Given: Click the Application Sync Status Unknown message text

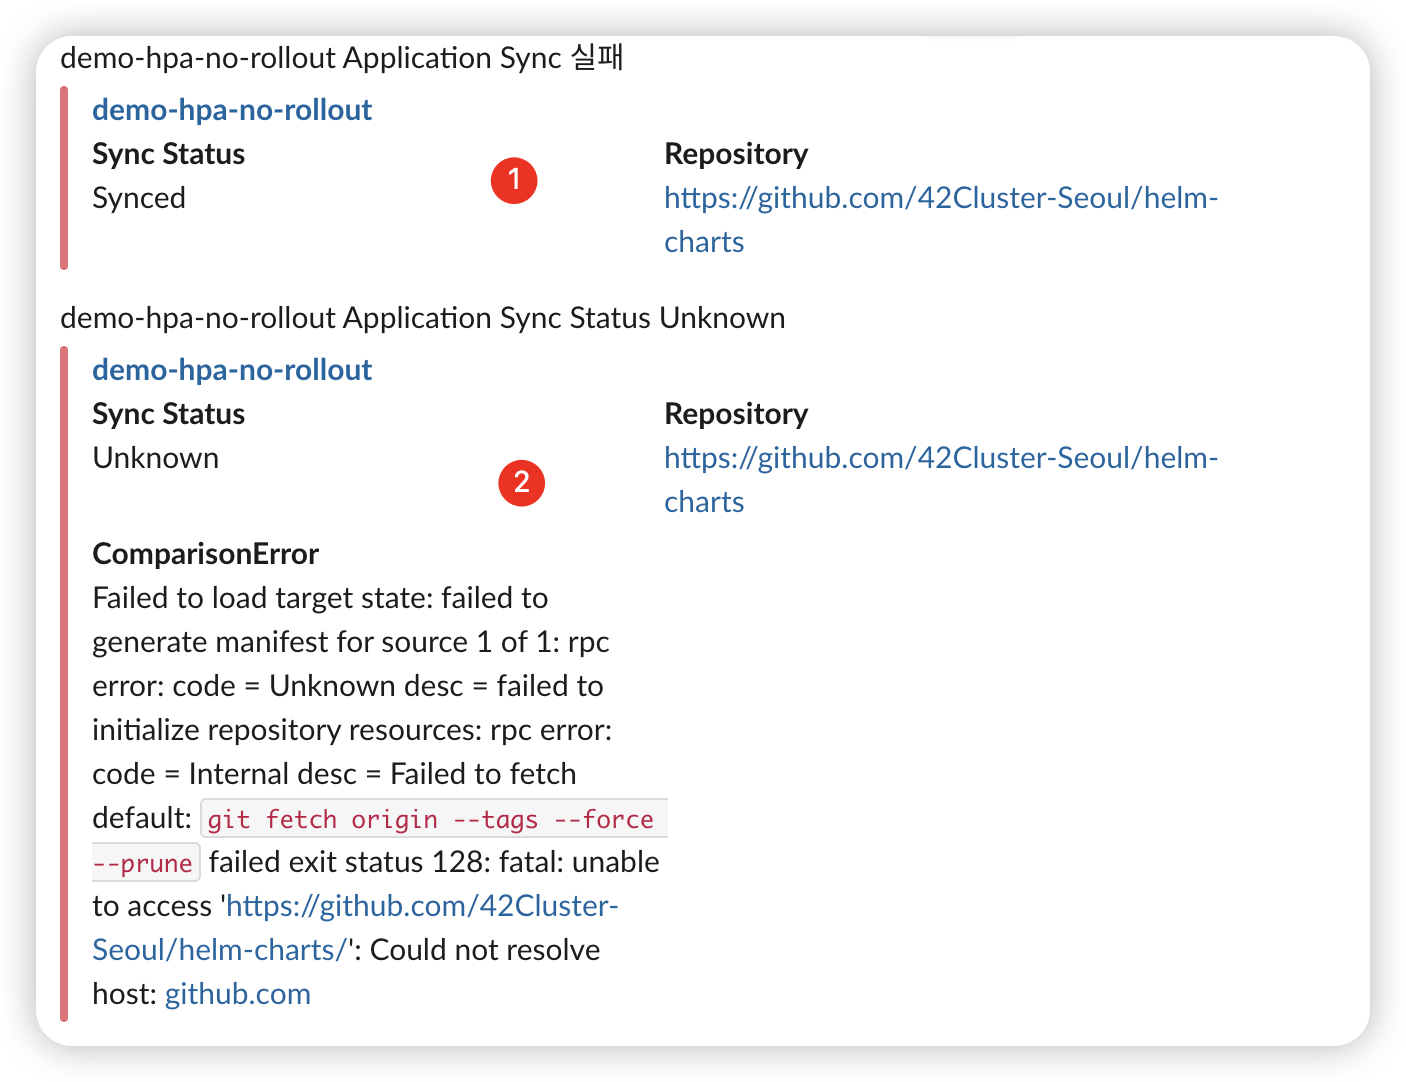Looking at the screenshot, I should (x=422, y=318).
